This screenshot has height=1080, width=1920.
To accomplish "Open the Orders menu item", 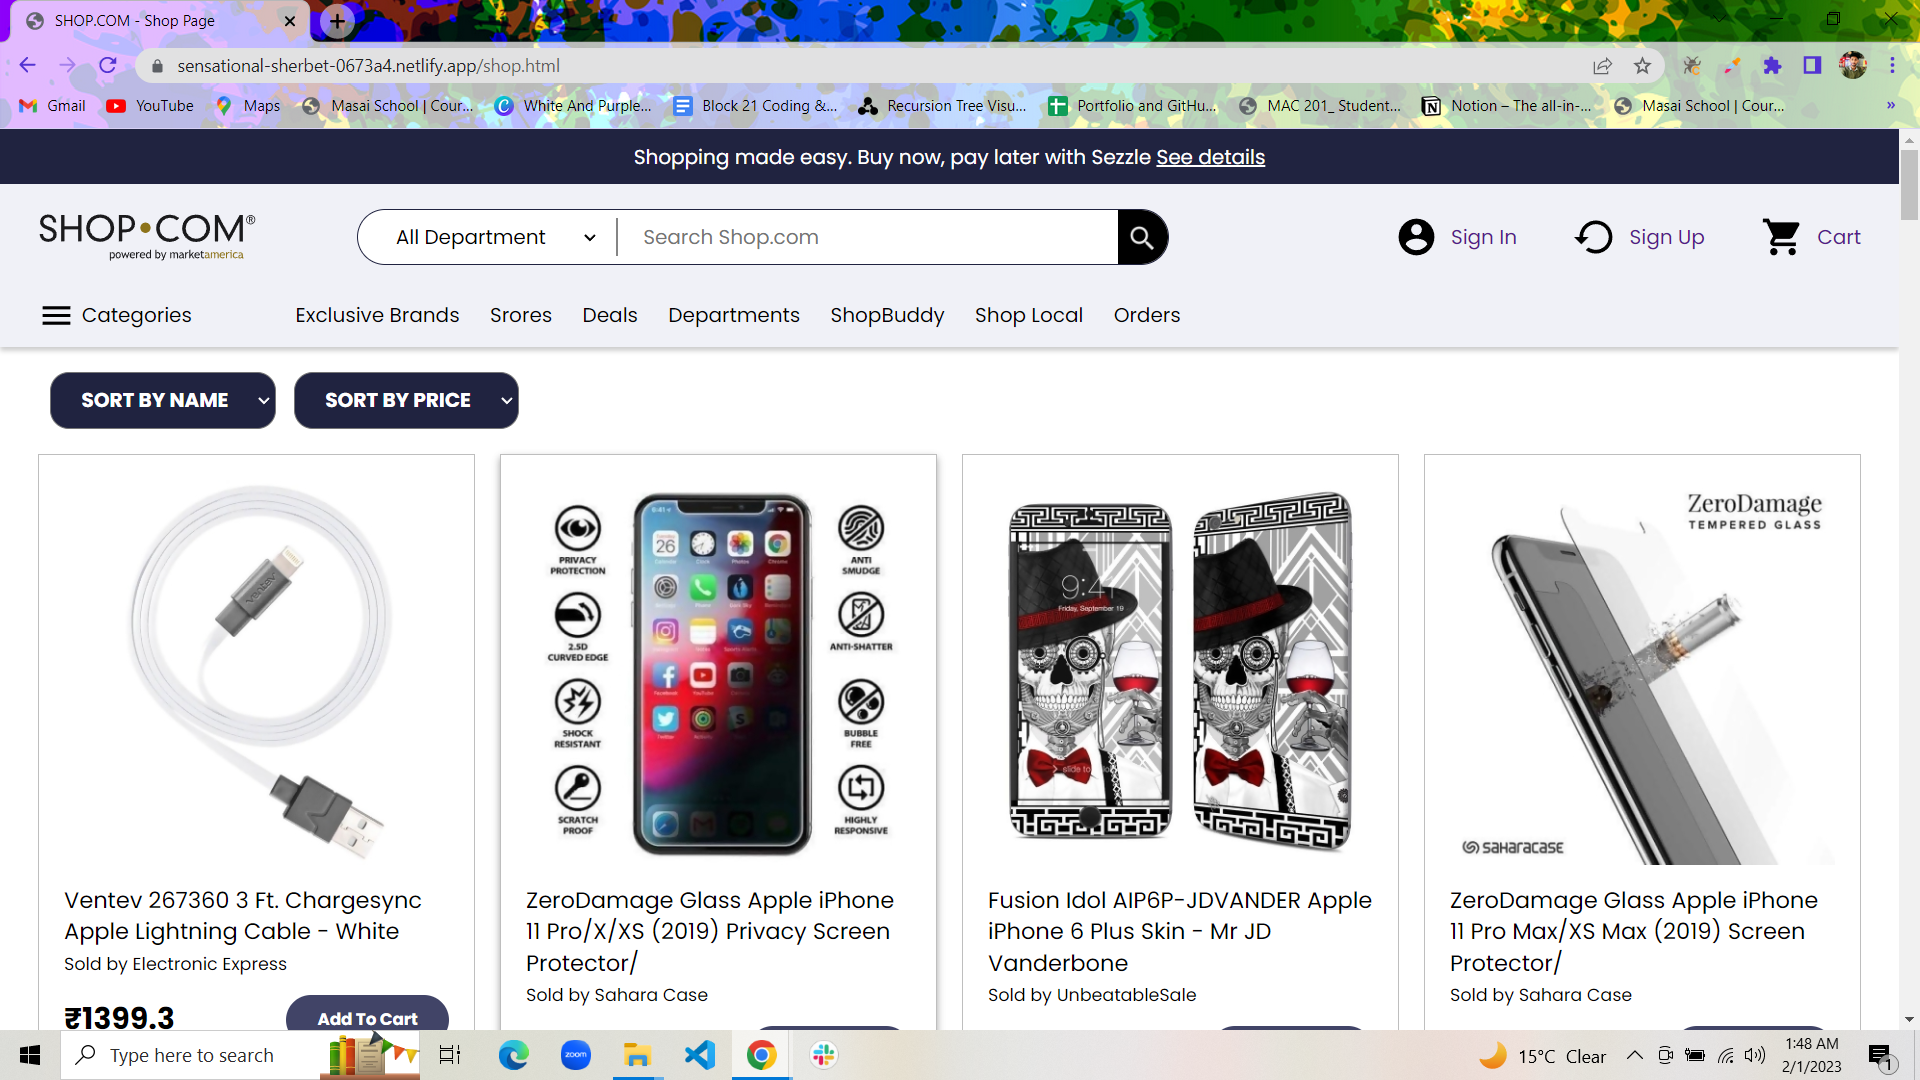I will [1147, 315].
